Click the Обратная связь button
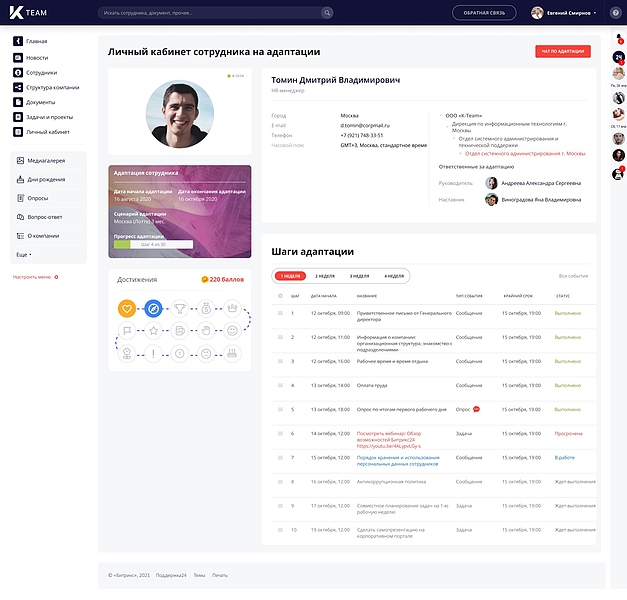627x600 pixels. 484,13
